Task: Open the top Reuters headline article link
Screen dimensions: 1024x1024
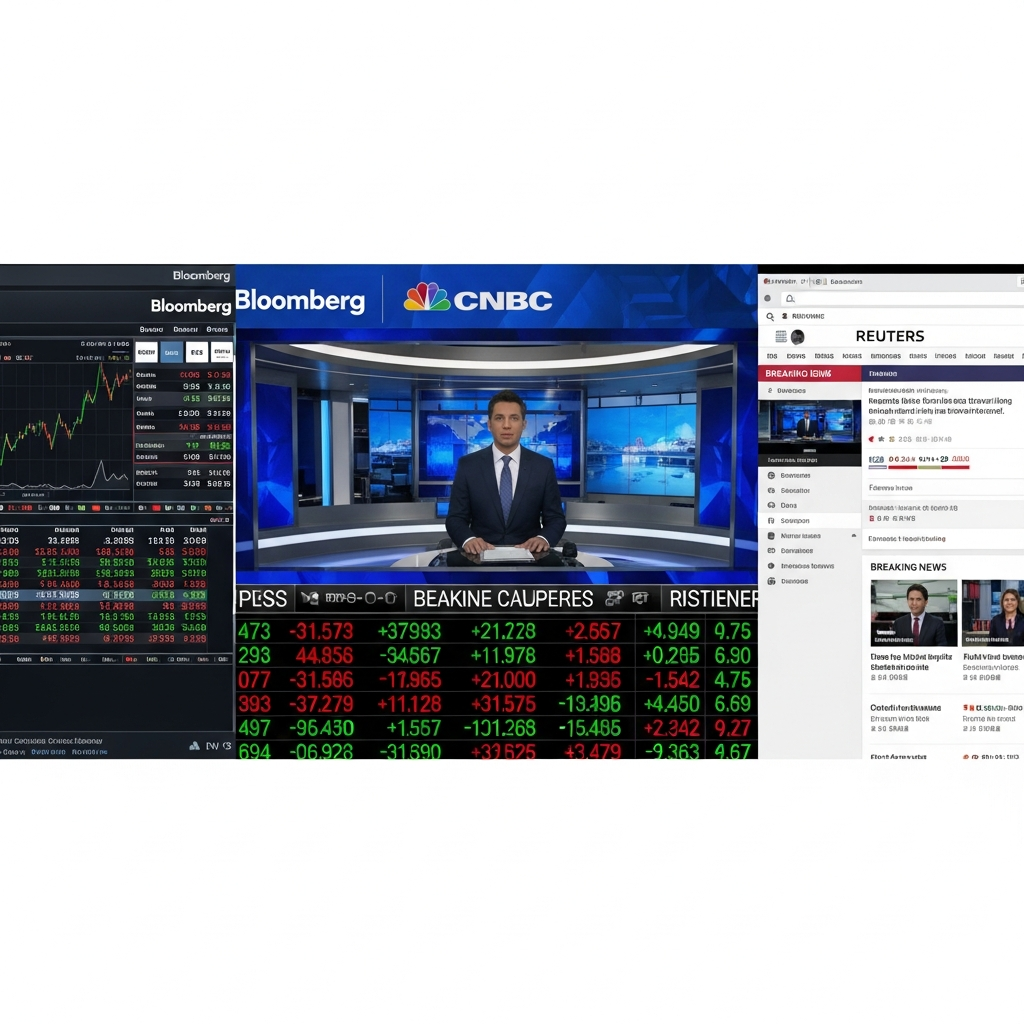Action: pyautogui.click(x=939, y=406)
